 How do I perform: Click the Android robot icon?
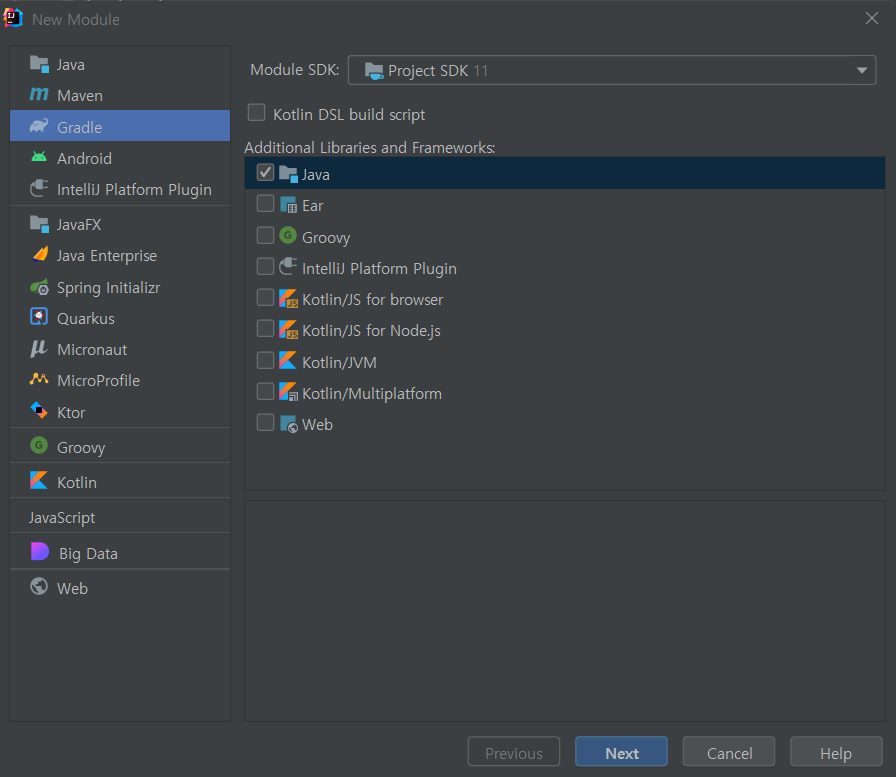click(x=39, y=157)
